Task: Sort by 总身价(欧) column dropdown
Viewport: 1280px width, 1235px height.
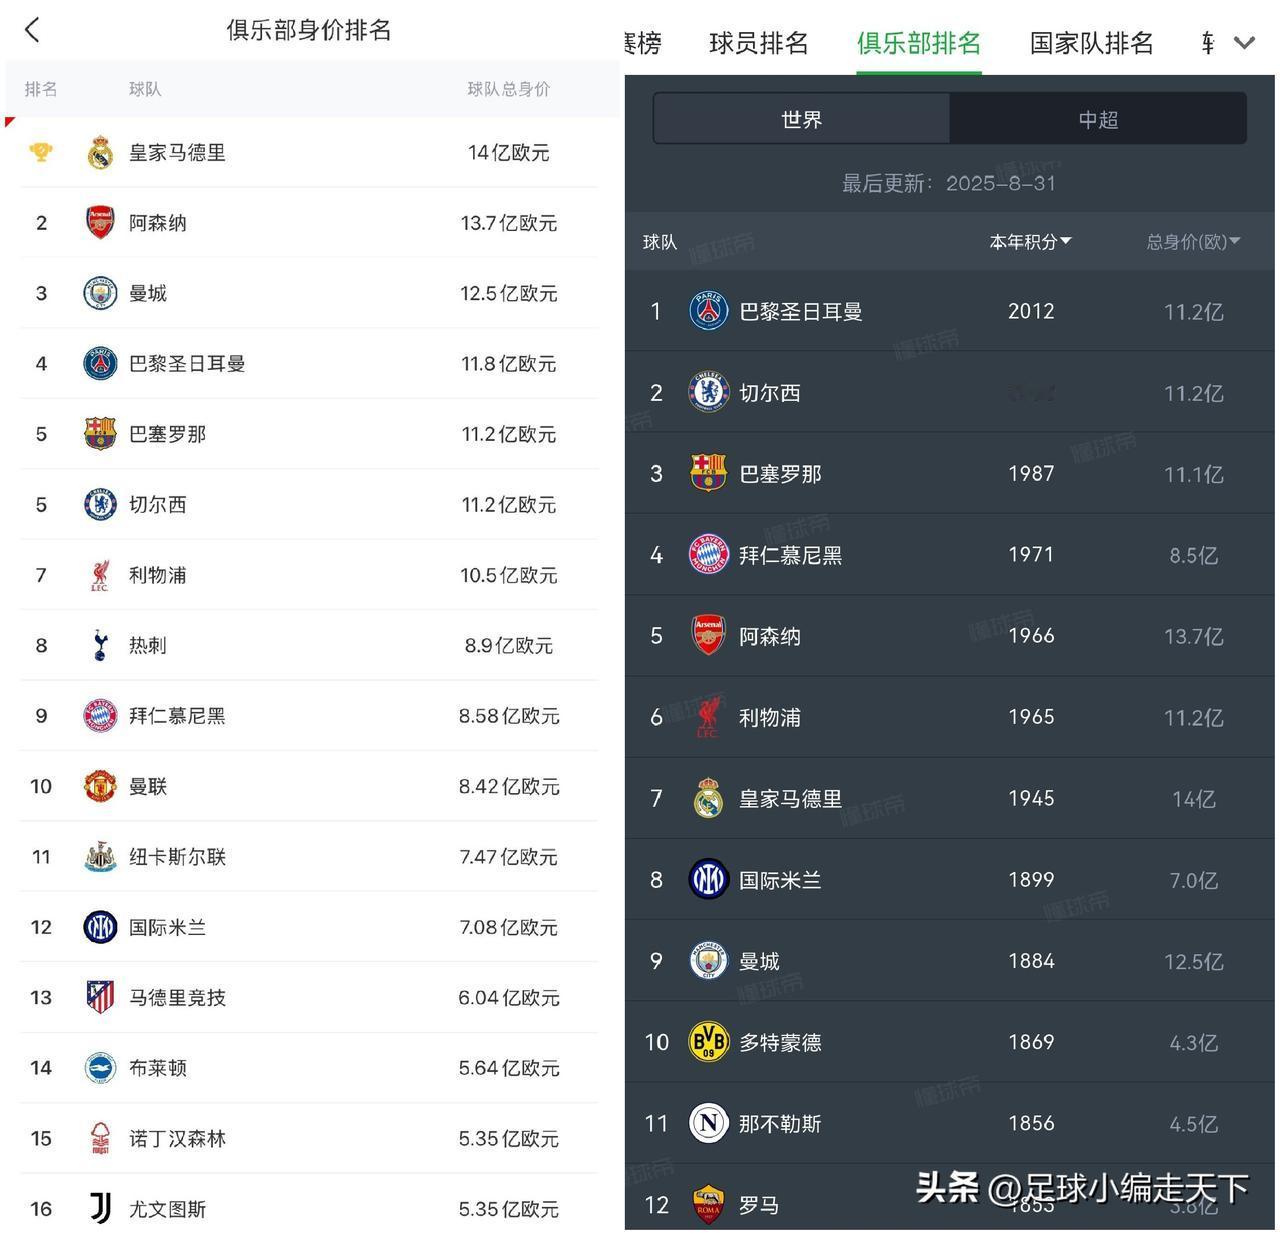Action: [1193, 241]
